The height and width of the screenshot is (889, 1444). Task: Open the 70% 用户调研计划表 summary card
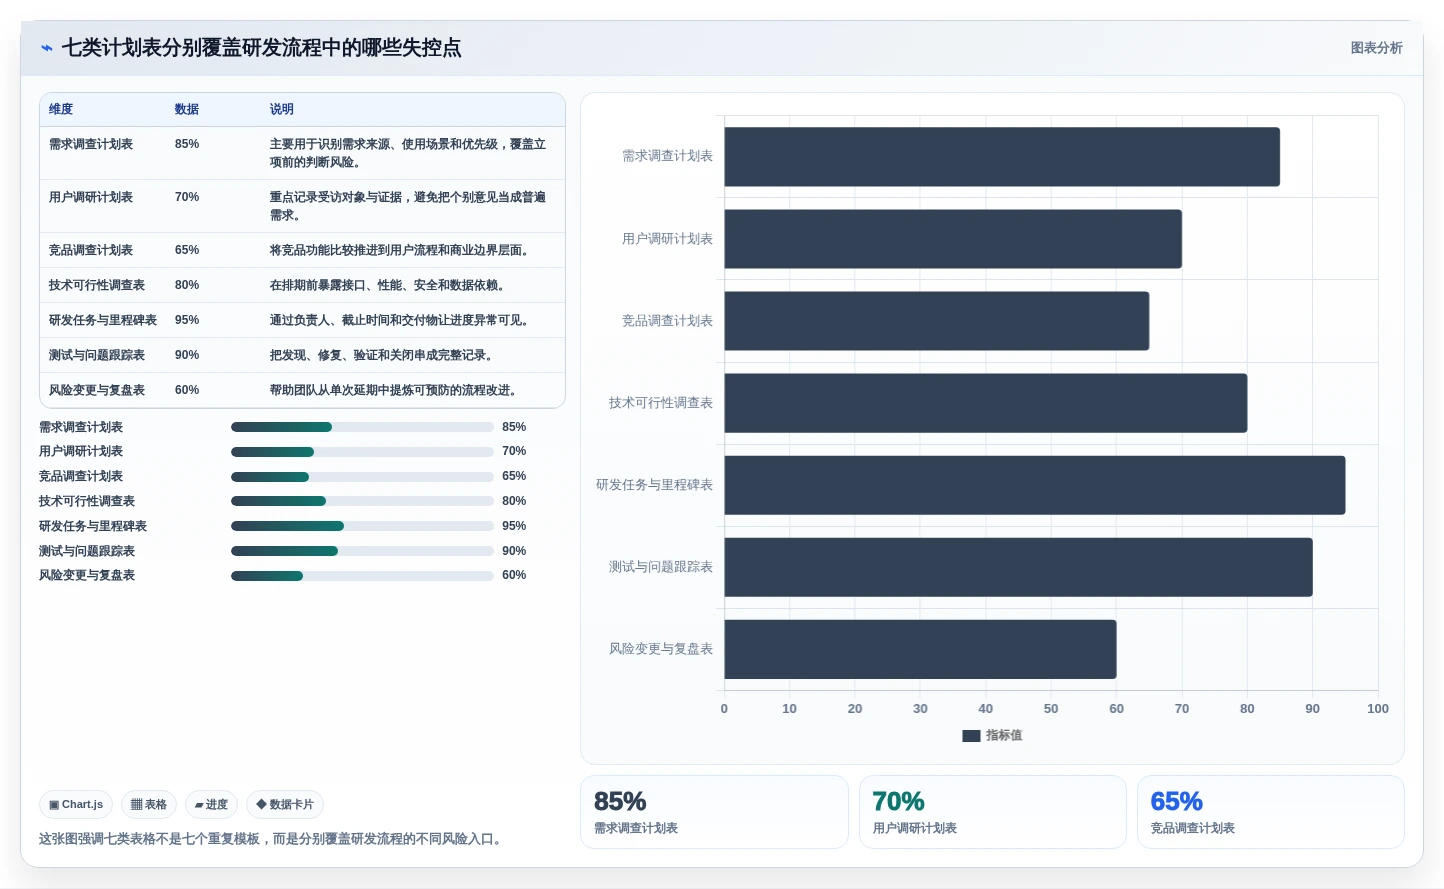pos(993,812)
